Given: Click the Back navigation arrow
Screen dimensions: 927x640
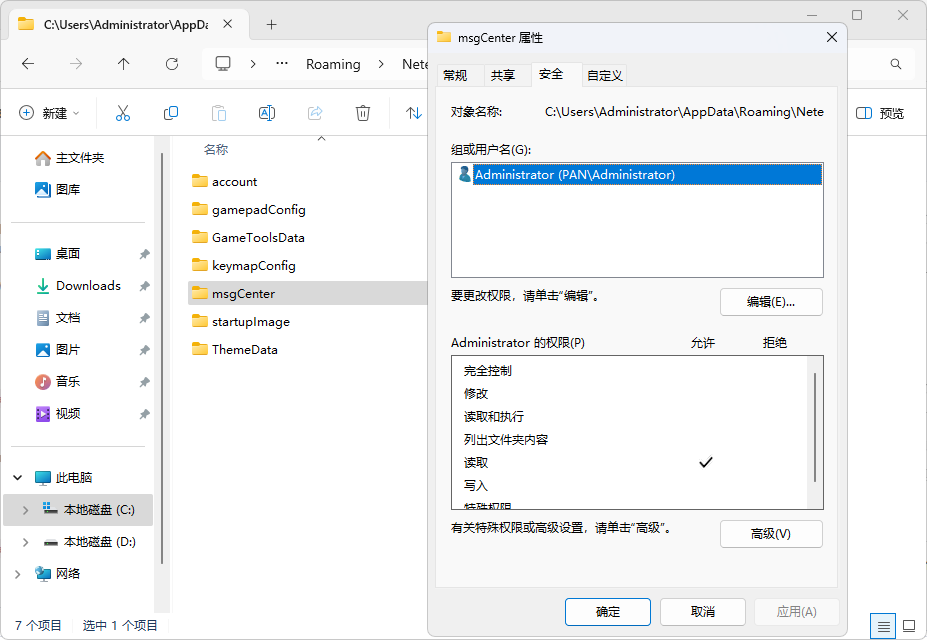Looking at the screenshot, I should [x=28, y=64].
